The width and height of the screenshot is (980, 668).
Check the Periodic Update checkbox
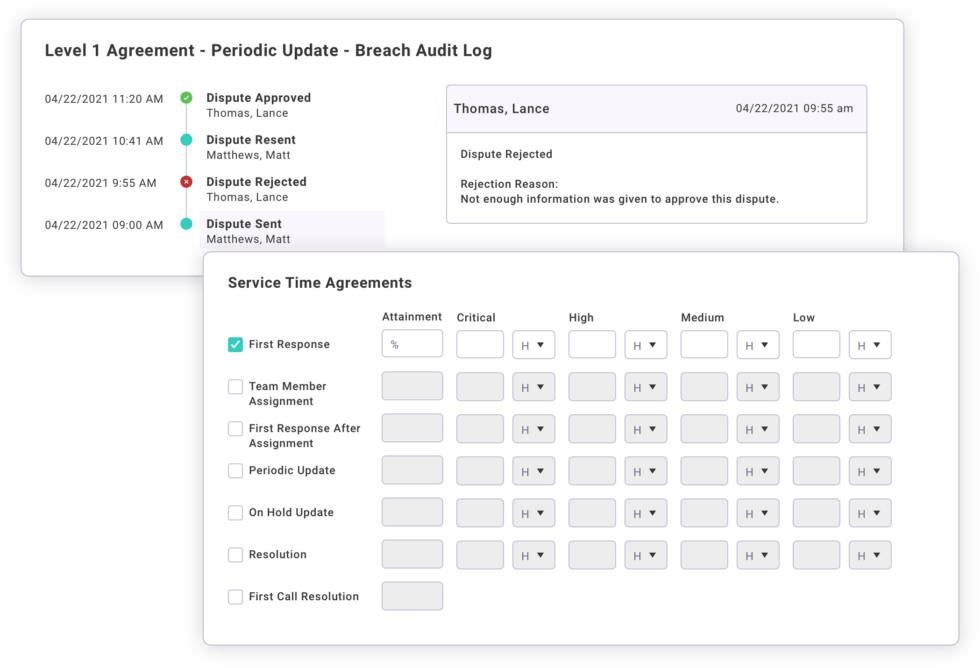coord(235,471)
